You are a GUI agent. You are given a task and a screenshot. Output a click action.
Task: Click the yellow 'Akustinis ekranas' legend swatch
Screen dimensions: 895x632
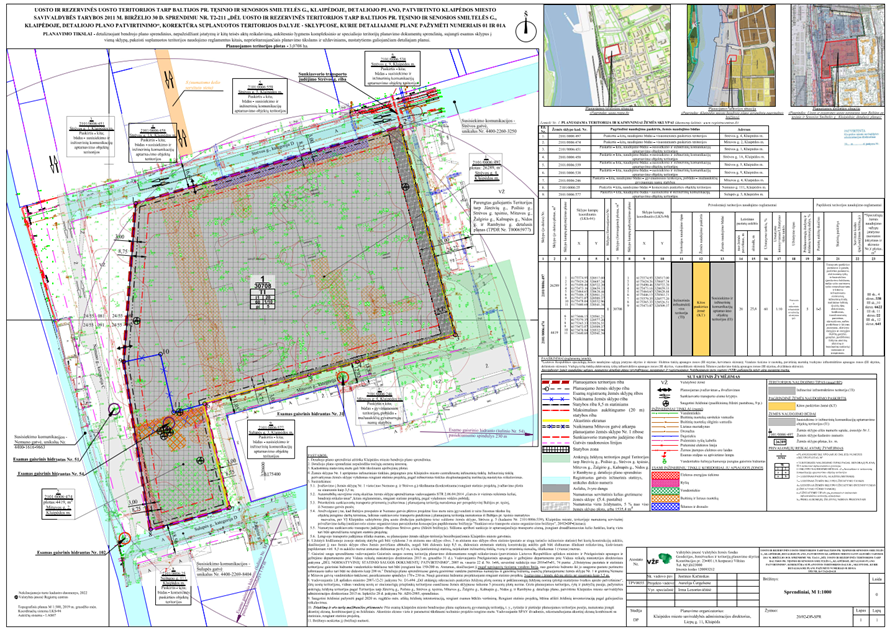point(557,421)
